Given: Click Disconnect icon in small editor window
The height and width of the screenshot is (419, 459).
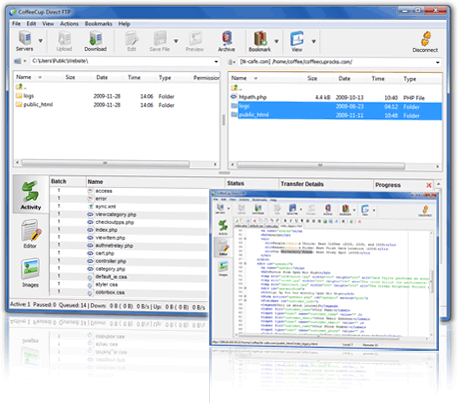Looking at the screenshot, I should click(x=425, y=211).
